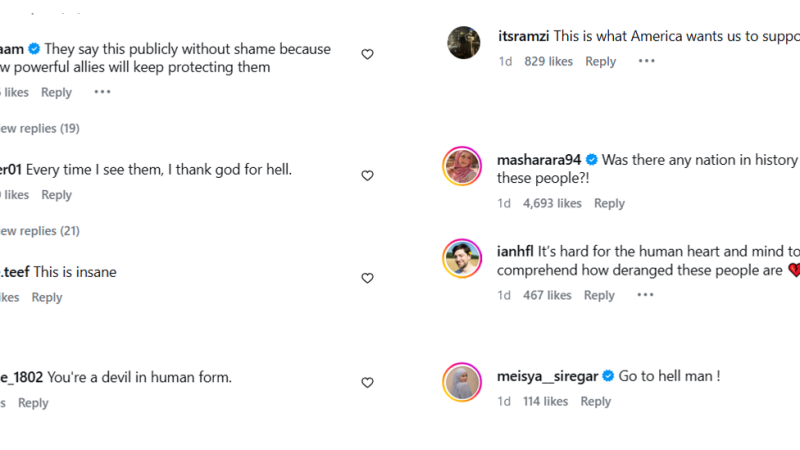800x450 pixels.
Task: Open masharara94's profile picture
Action: 463,166
